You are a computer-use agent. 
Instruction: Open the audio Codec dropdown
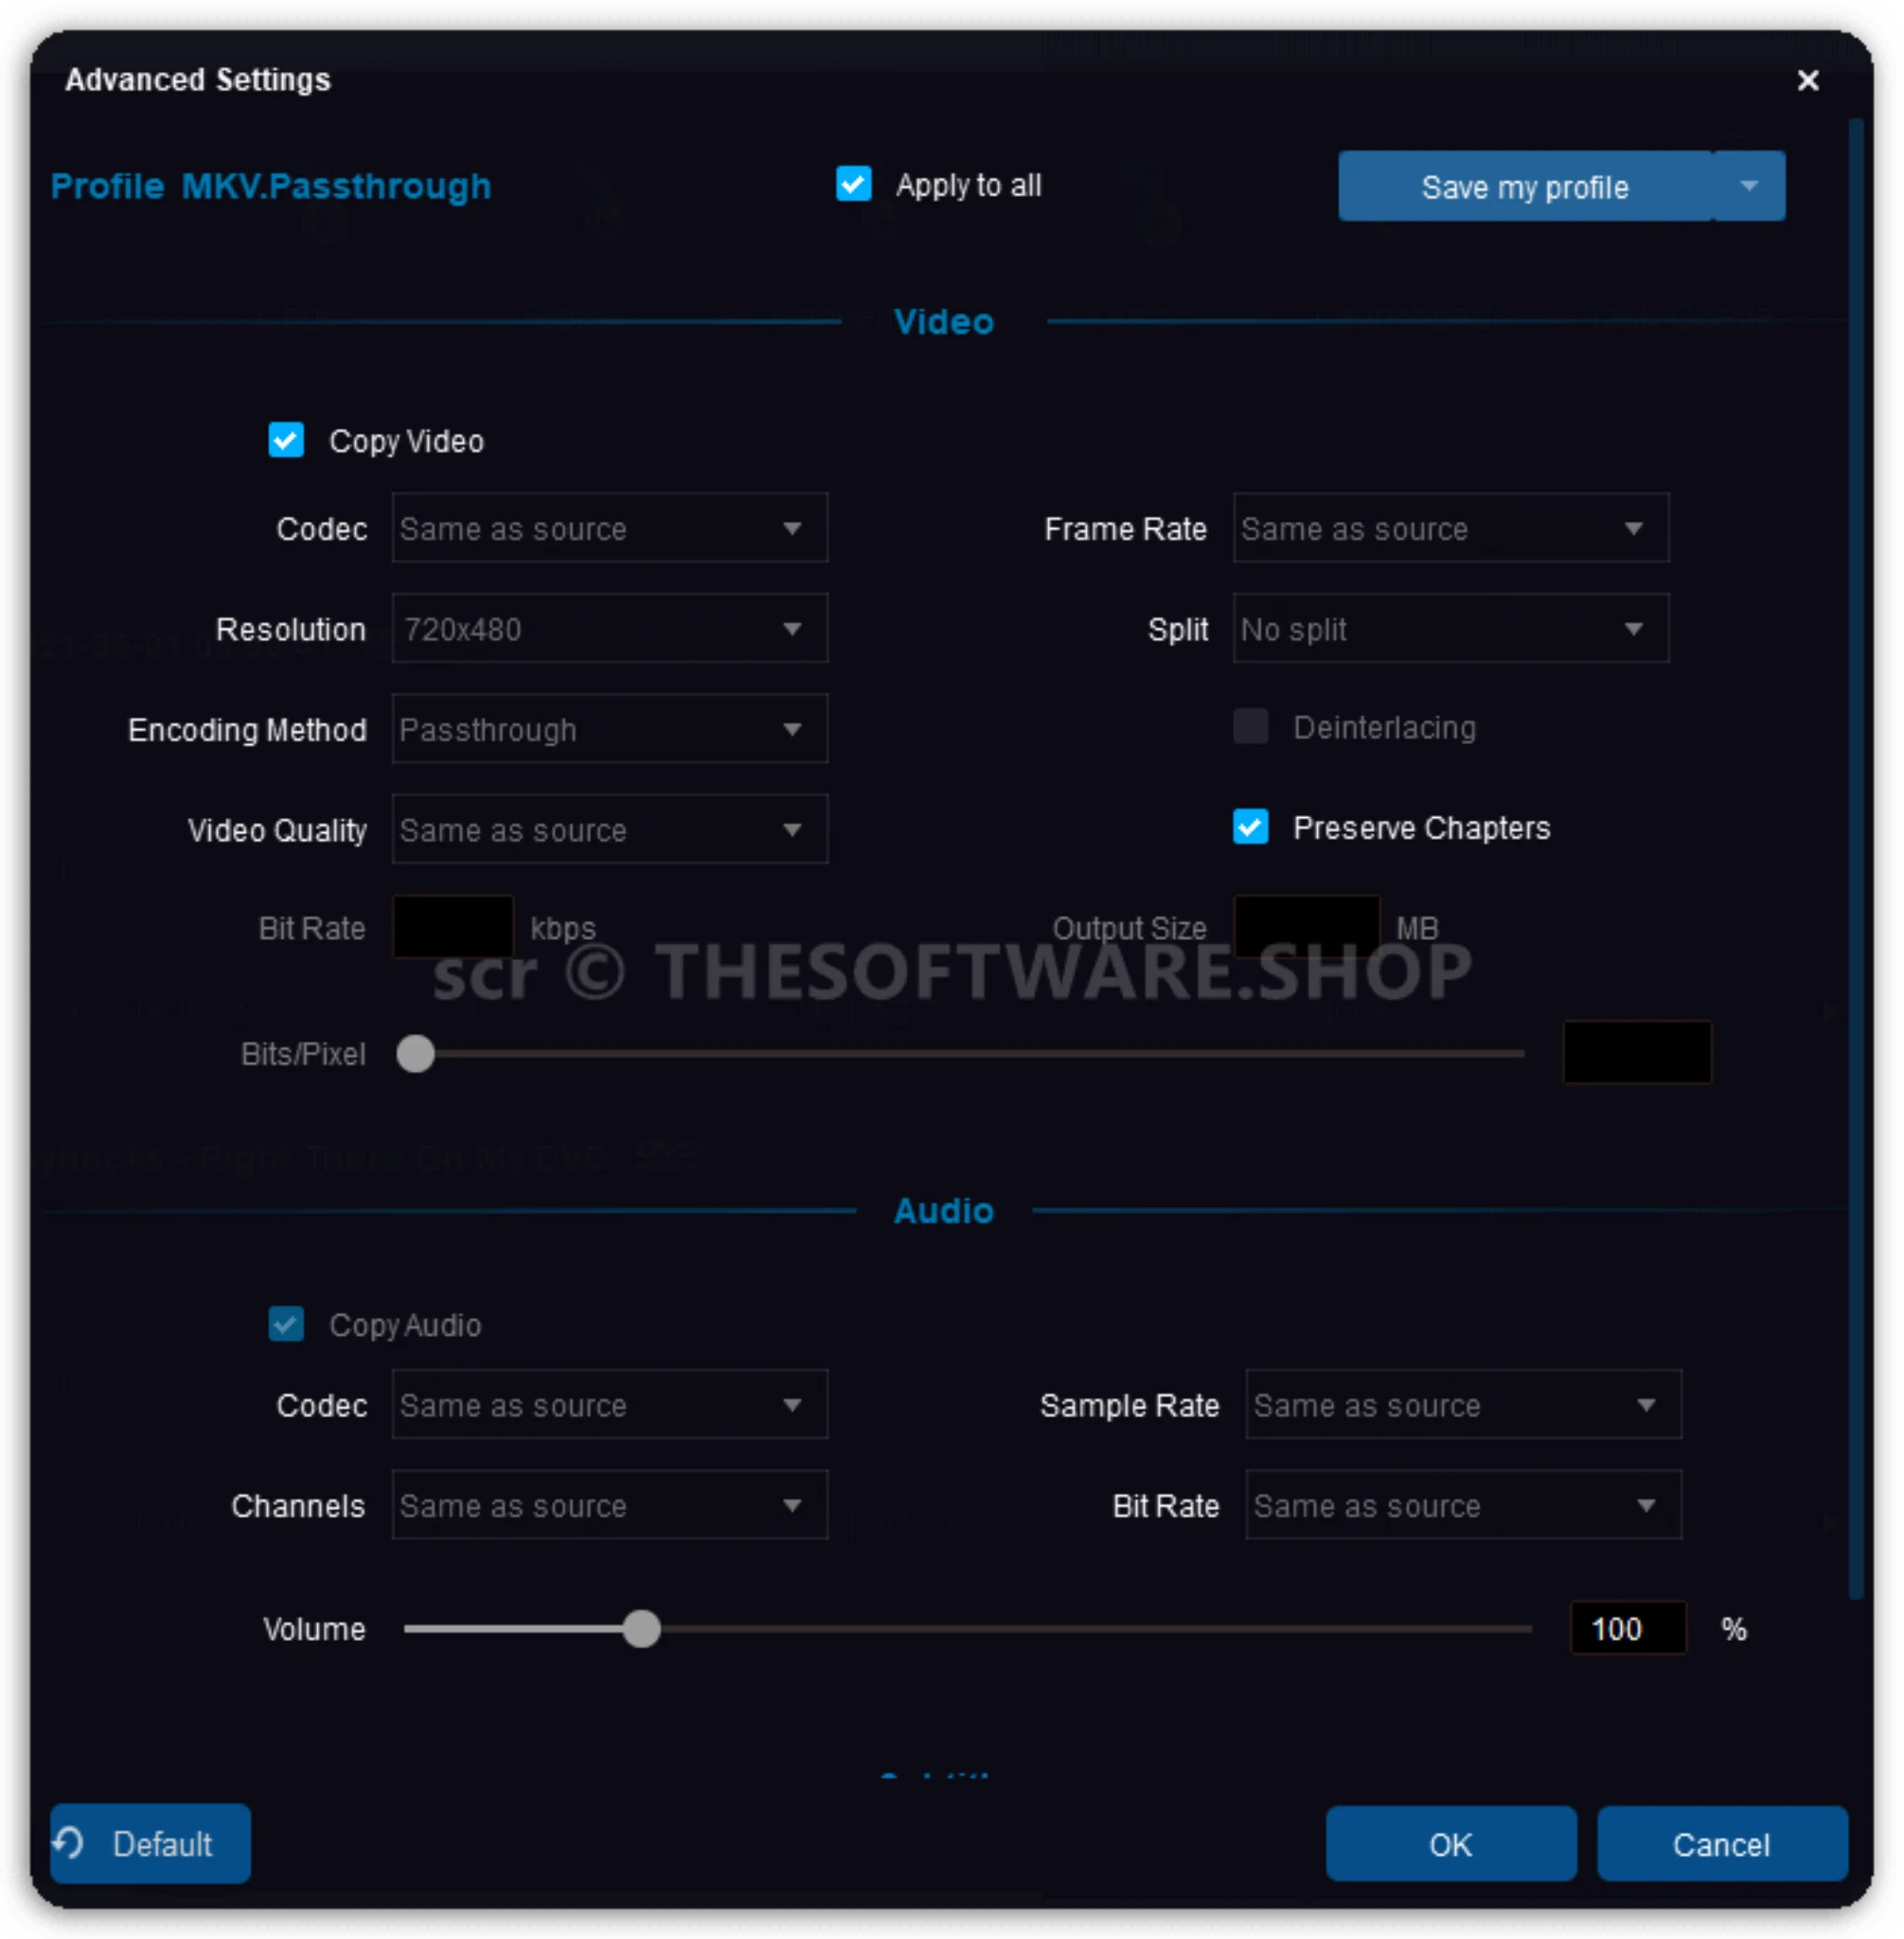609,1405
